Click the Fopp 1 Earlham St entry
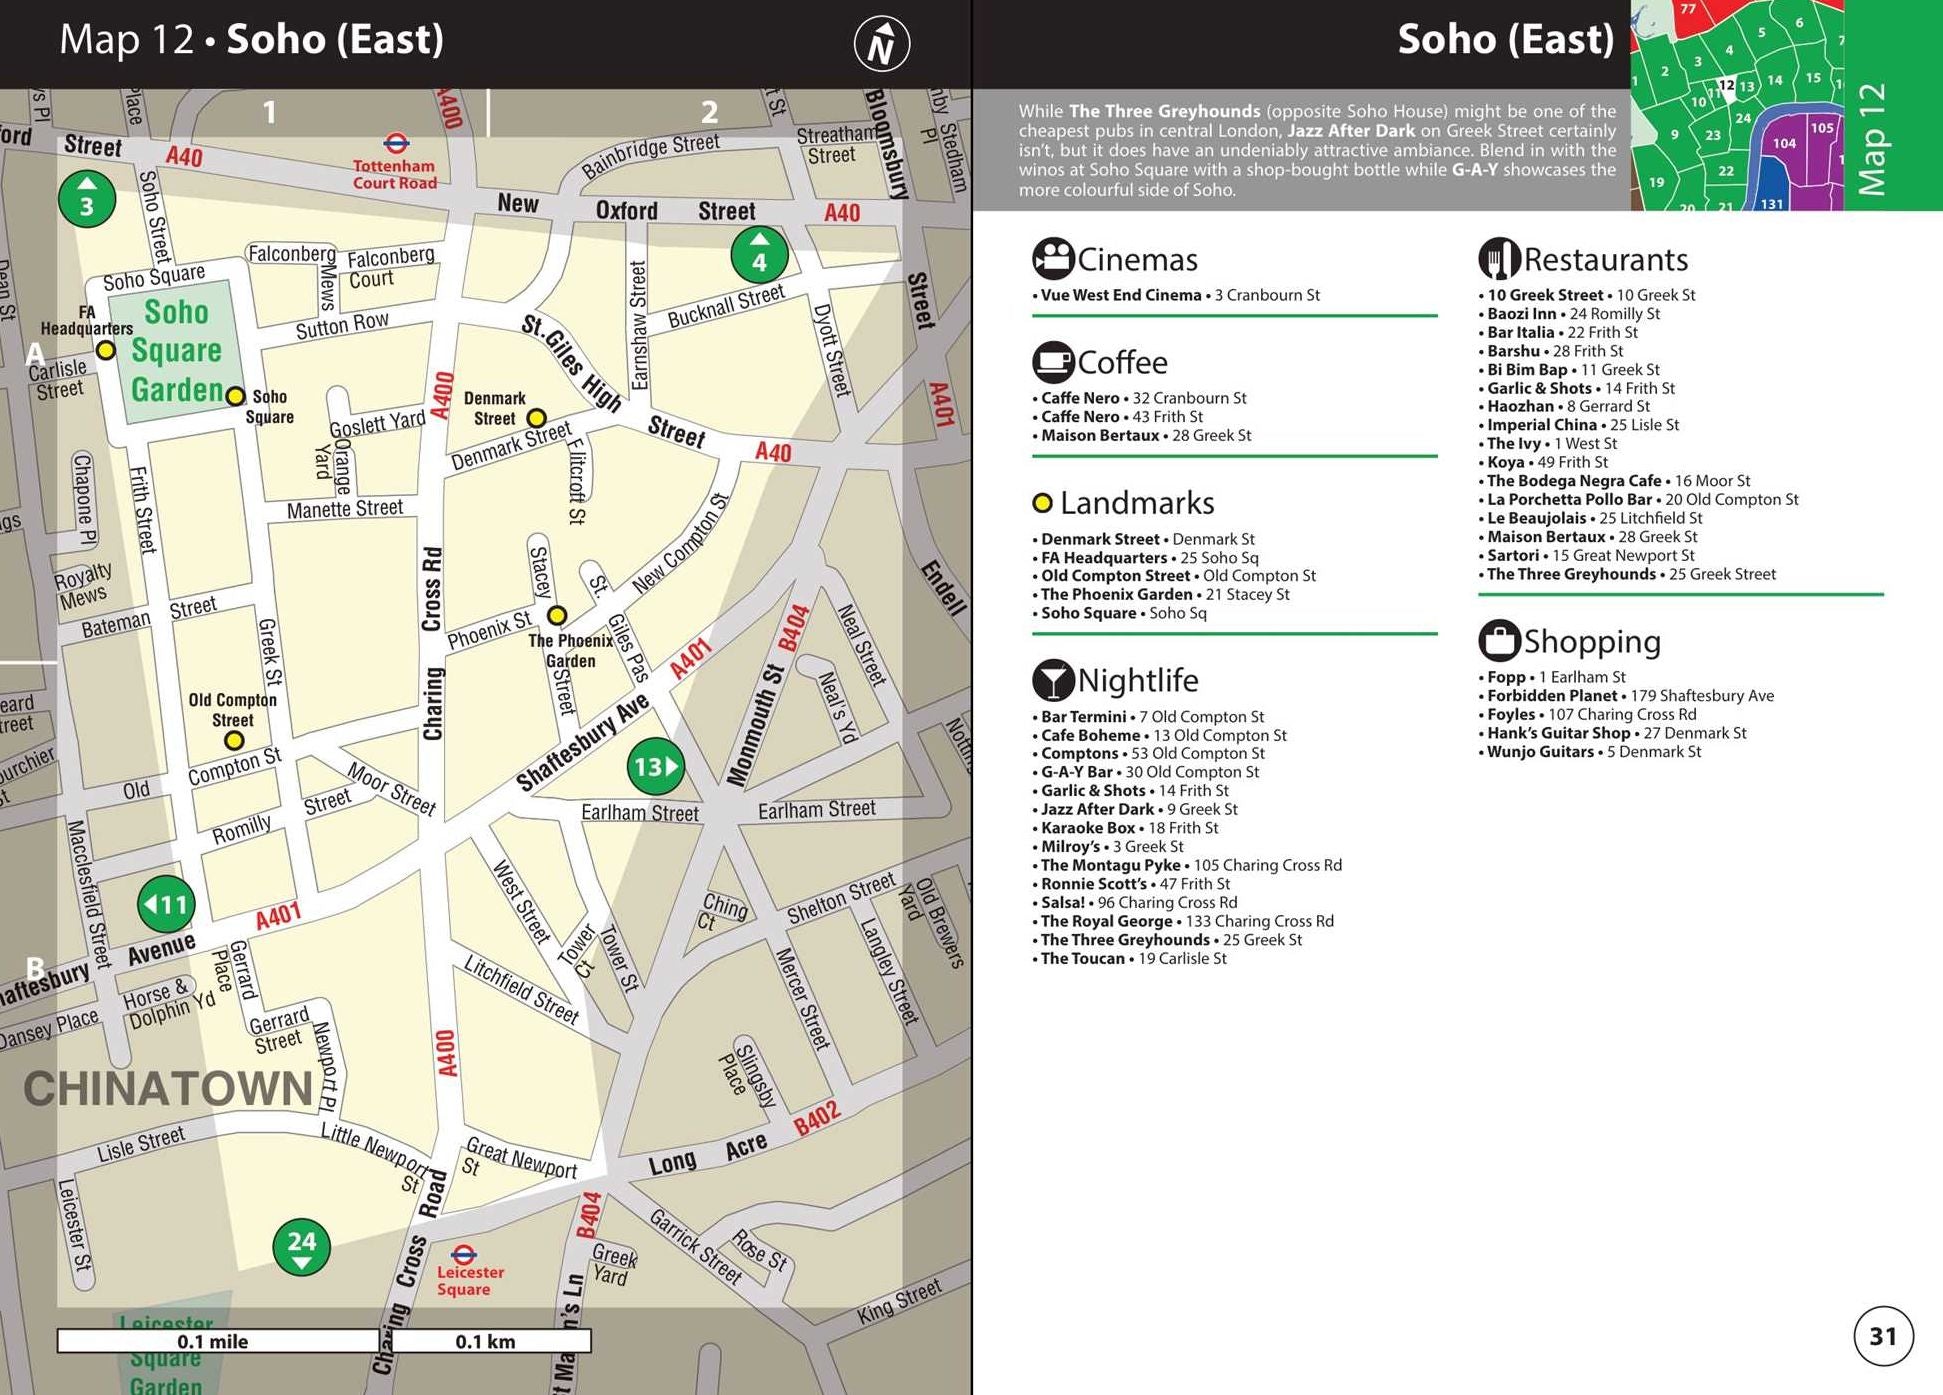Image resolution: width=1943 pixels, height=1395 pixels. [1552, 677]
